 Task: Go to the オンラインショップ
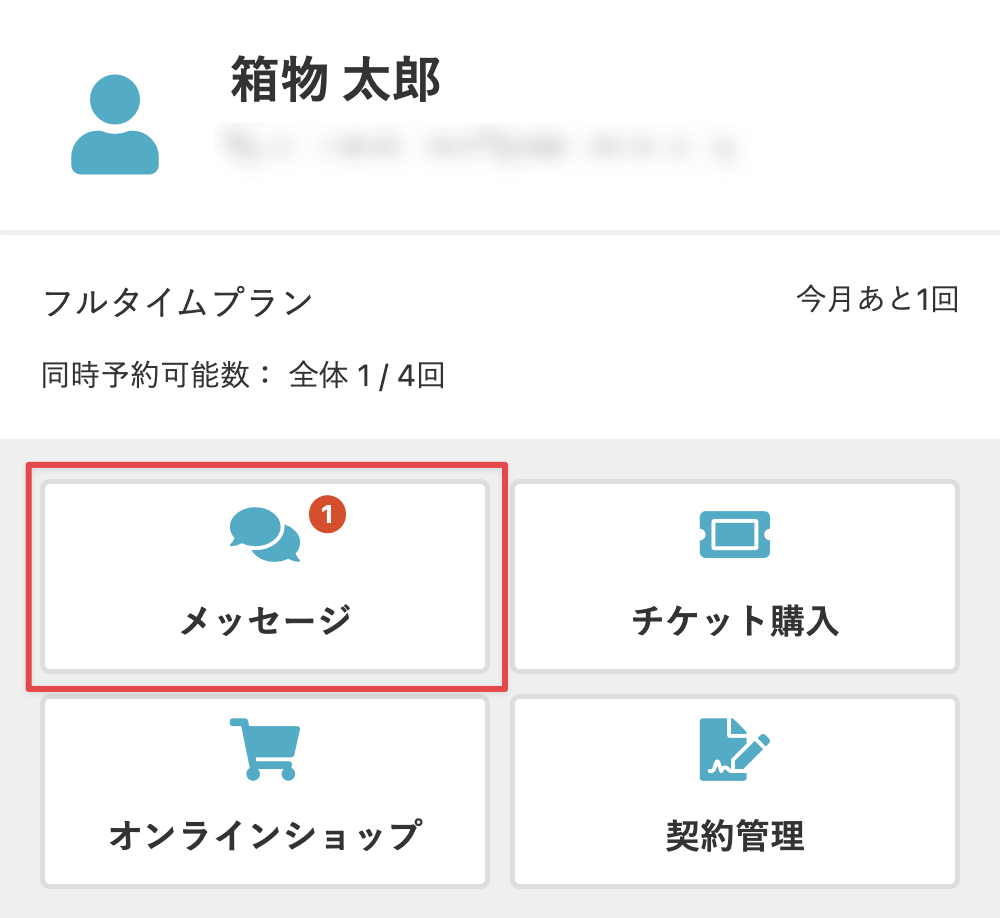point(265,791)
